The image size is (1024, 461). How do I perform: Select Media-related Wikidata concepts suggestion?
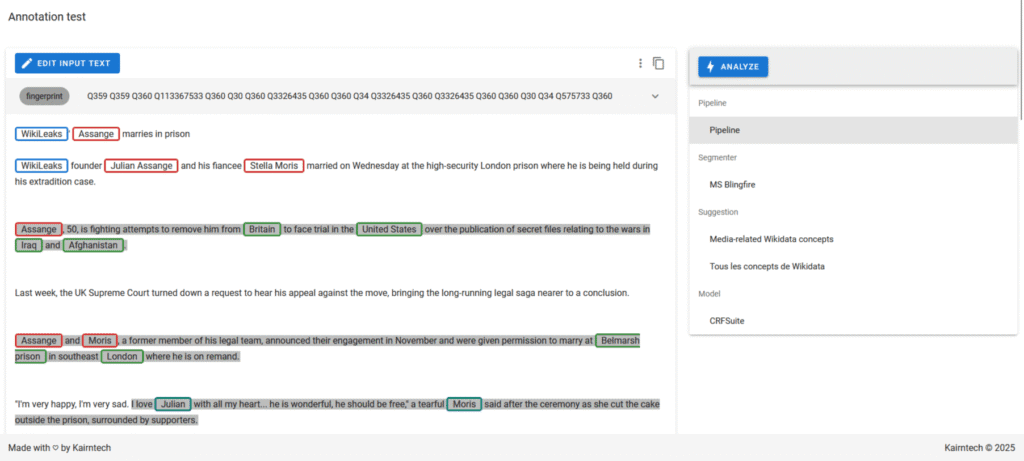click(771, 239)
